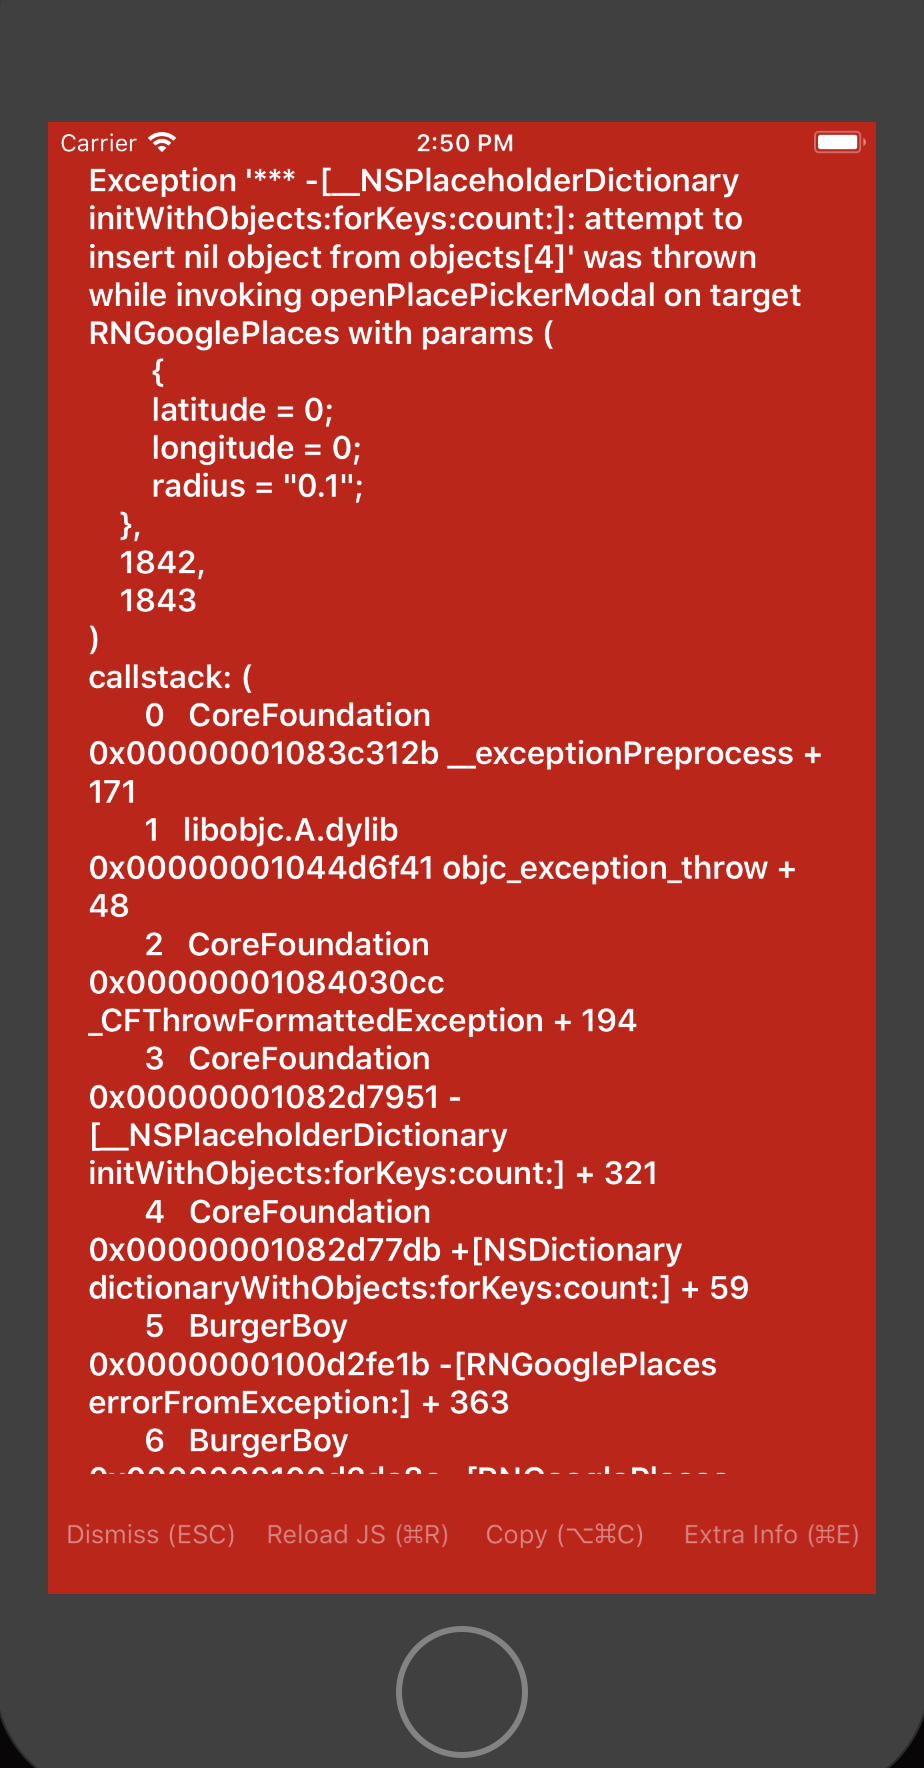Click the clock showing 2:50 PM
924x1768 pixels.
pyautogui.click(x=465, y=142)
